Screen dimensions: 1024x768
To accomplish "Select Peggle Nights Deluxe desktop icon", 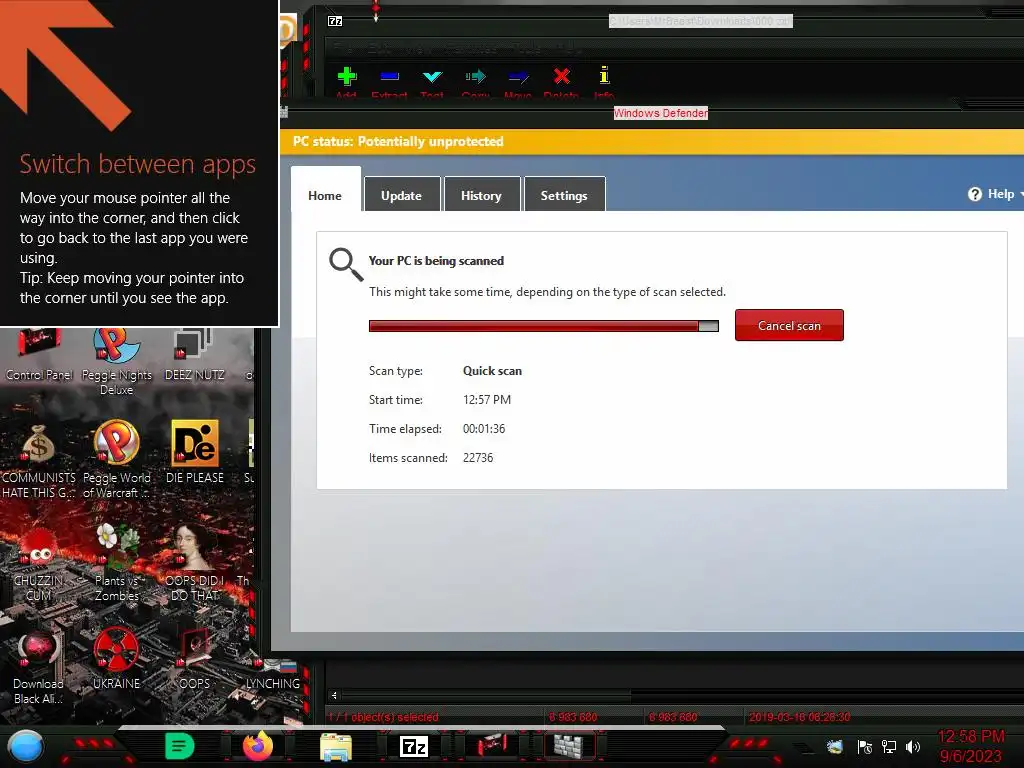I will 116,360.
